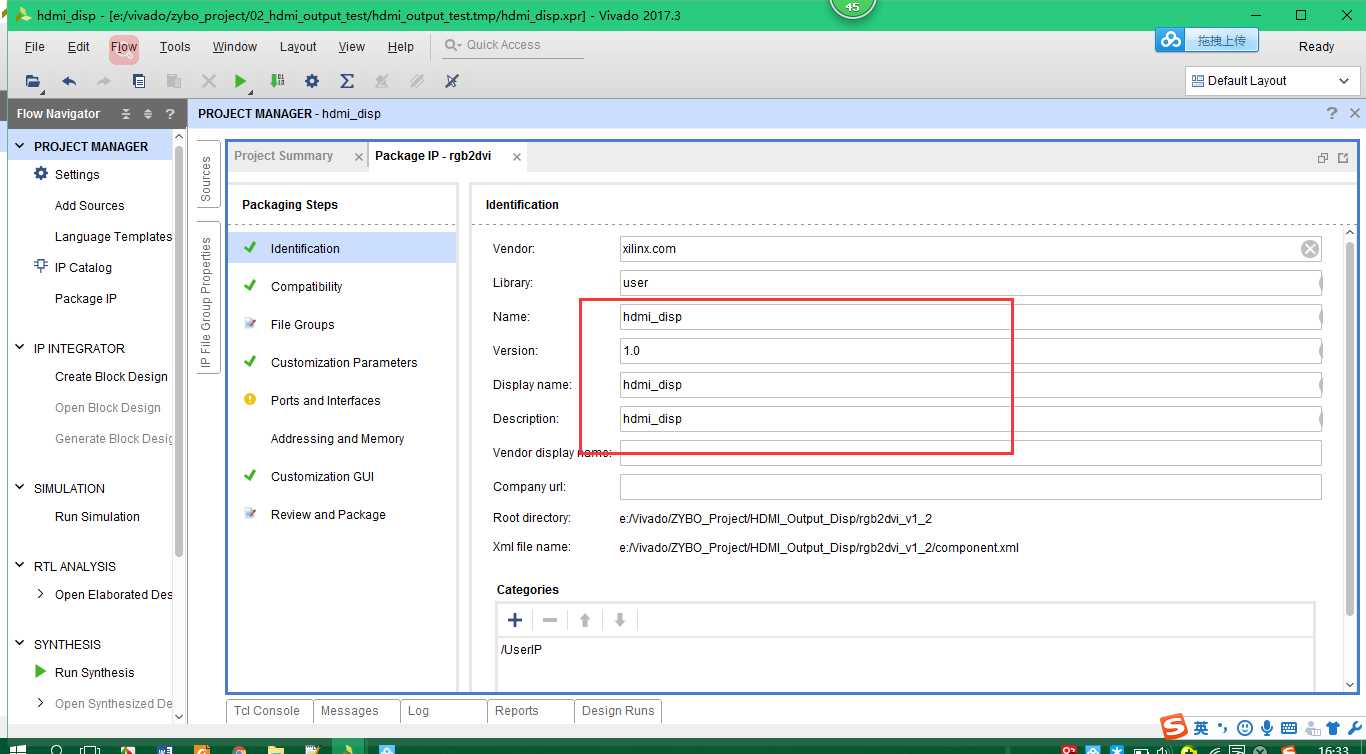Click the Company url input field

(x=970, y=487)
